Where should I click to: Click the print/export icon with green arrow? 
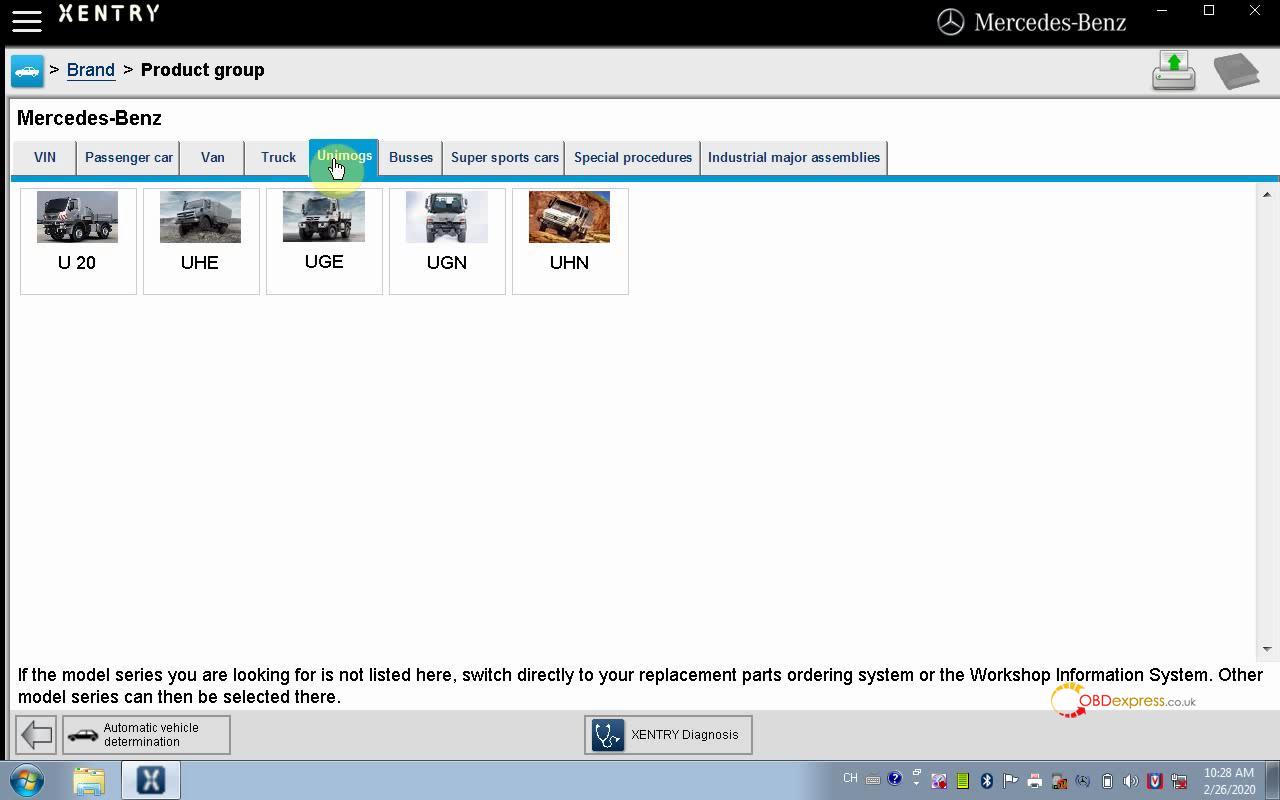[x=1174, y=71]
